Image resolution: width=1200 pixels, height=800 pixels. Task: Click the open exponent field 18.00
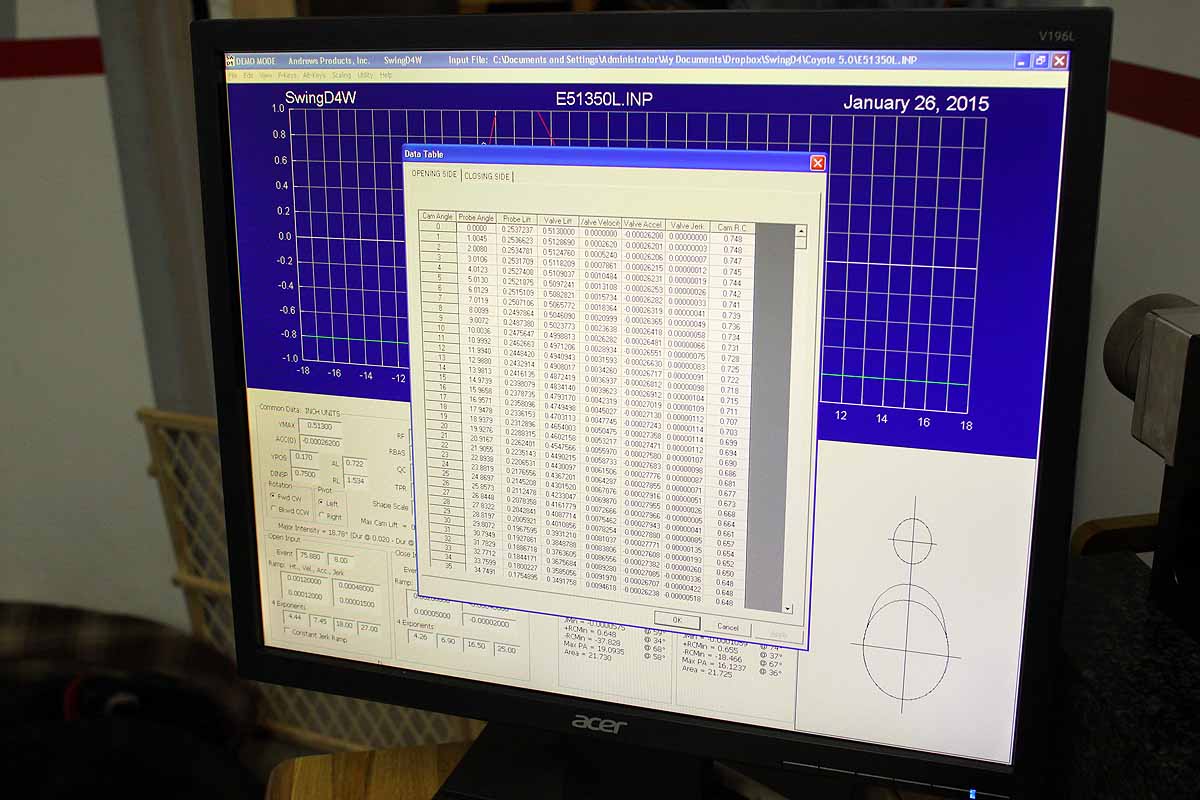coord(344,623)
